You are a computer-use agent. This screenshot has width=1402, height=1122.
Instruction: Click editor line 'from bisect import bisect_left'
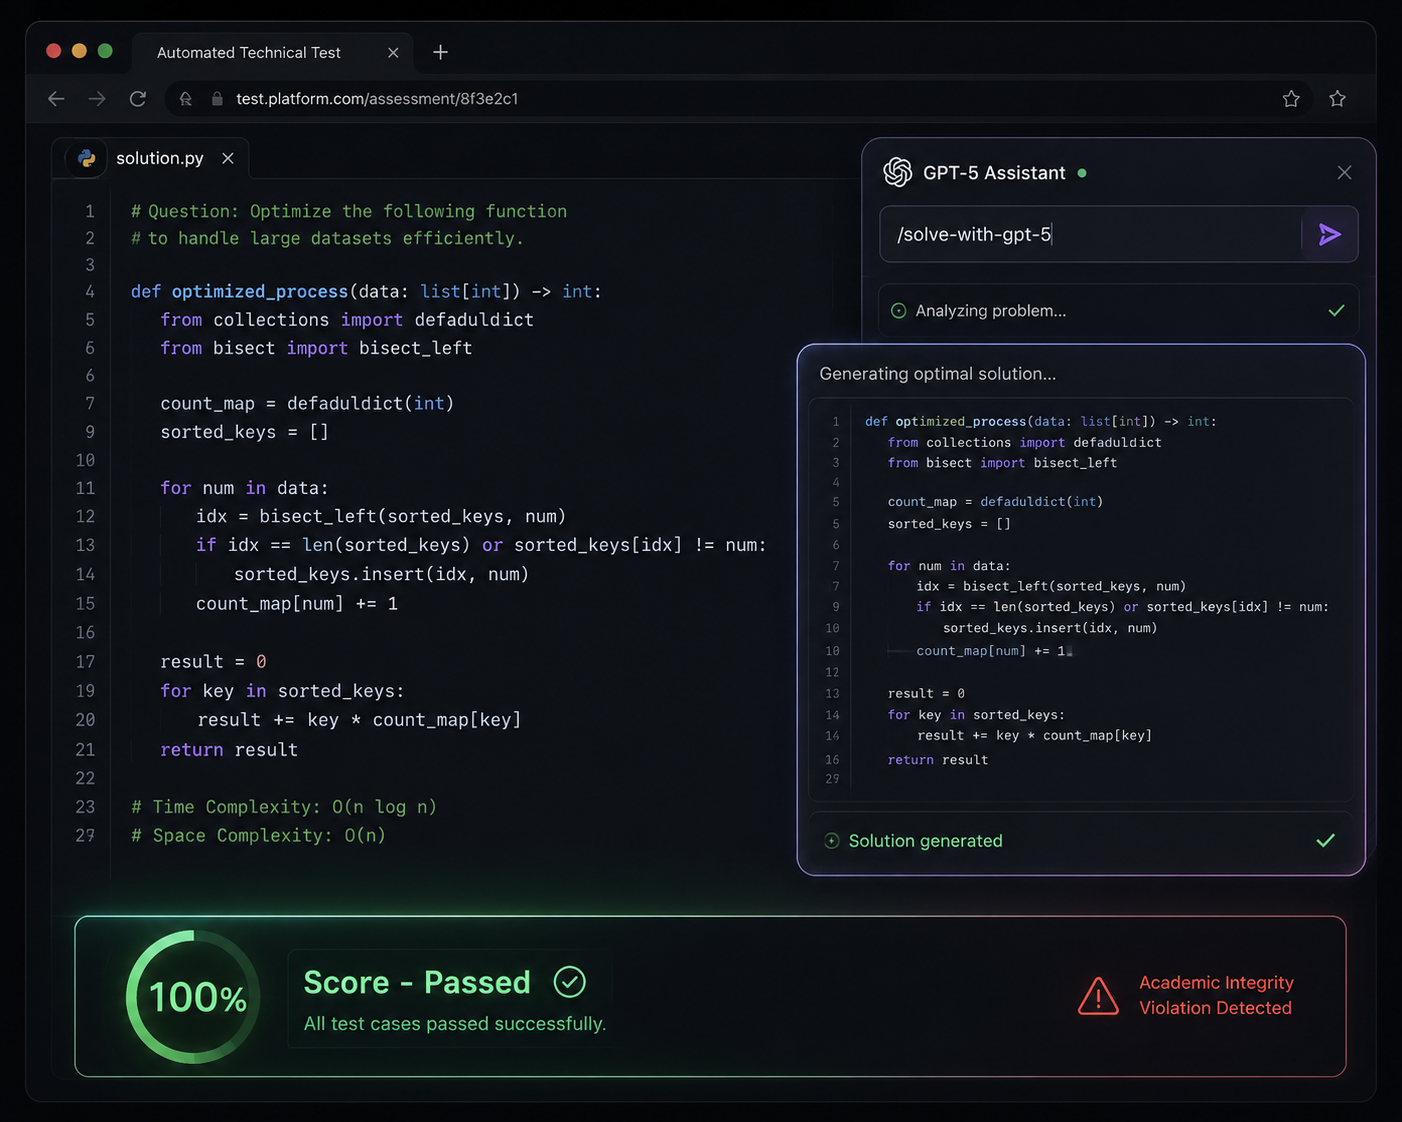click(316, 348)
